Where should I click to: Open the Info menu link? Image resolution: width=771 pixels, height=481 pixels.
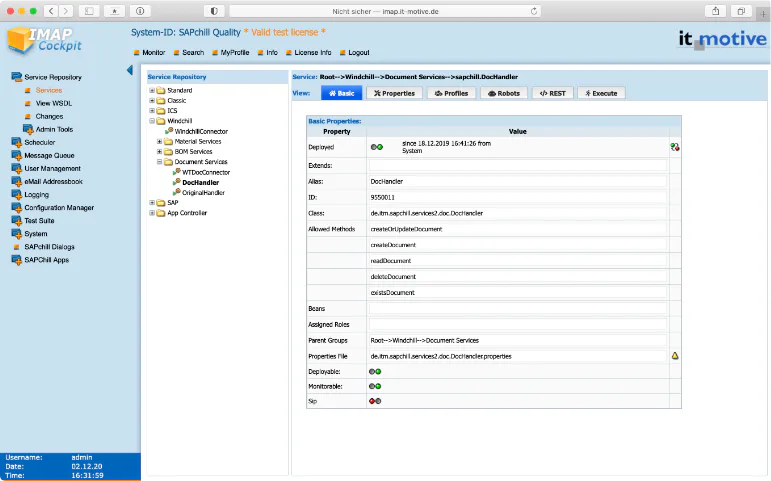272,53
